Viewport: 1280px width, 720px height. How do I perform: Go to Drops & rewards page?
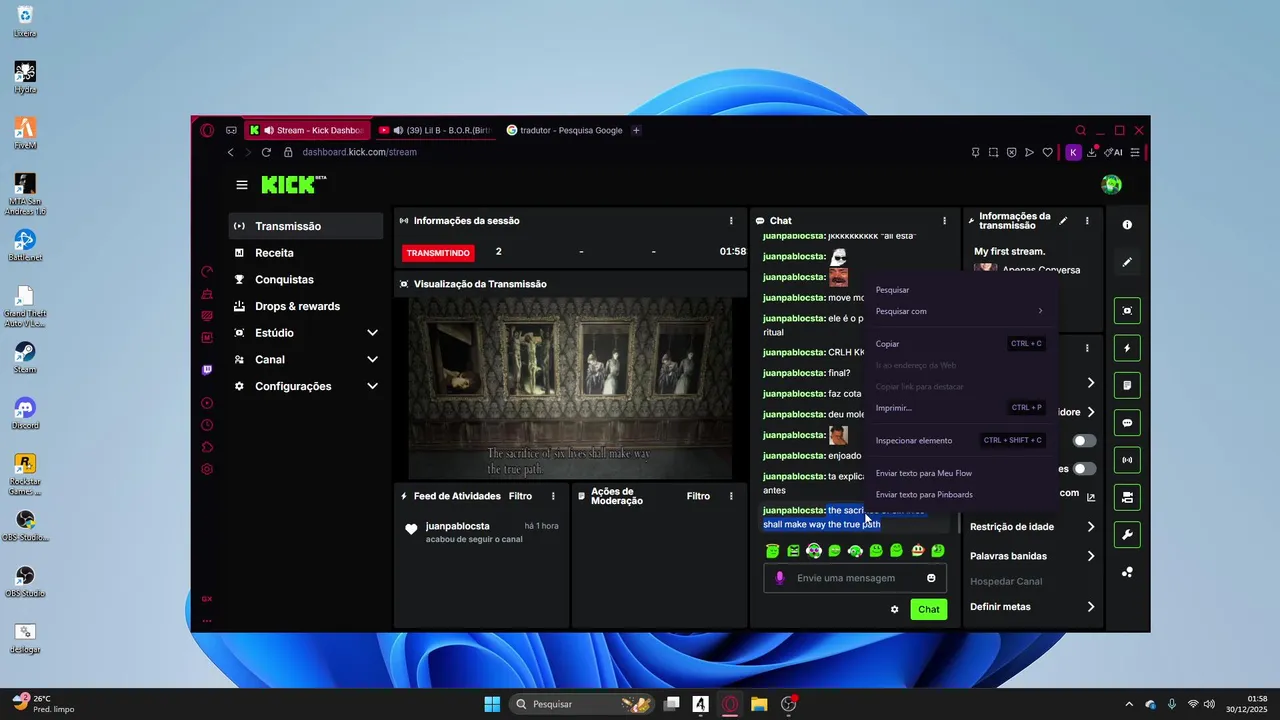click(306, 306)
